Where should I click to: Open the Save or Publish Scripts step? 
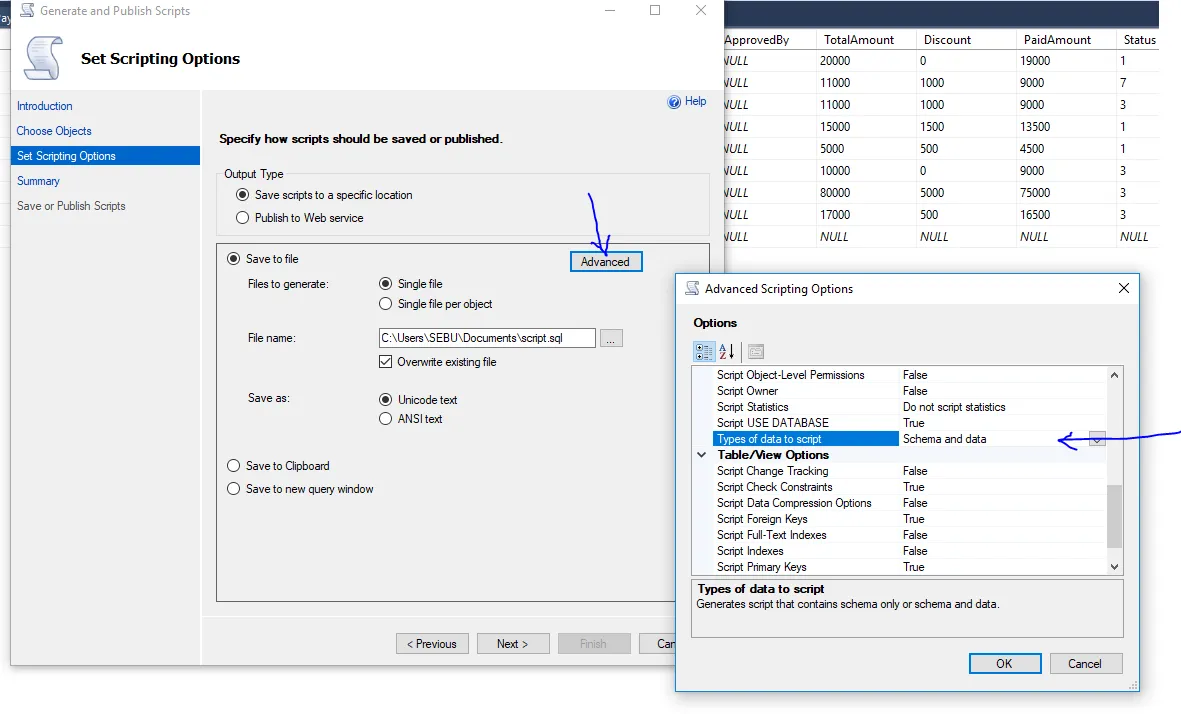coord(71,206)
